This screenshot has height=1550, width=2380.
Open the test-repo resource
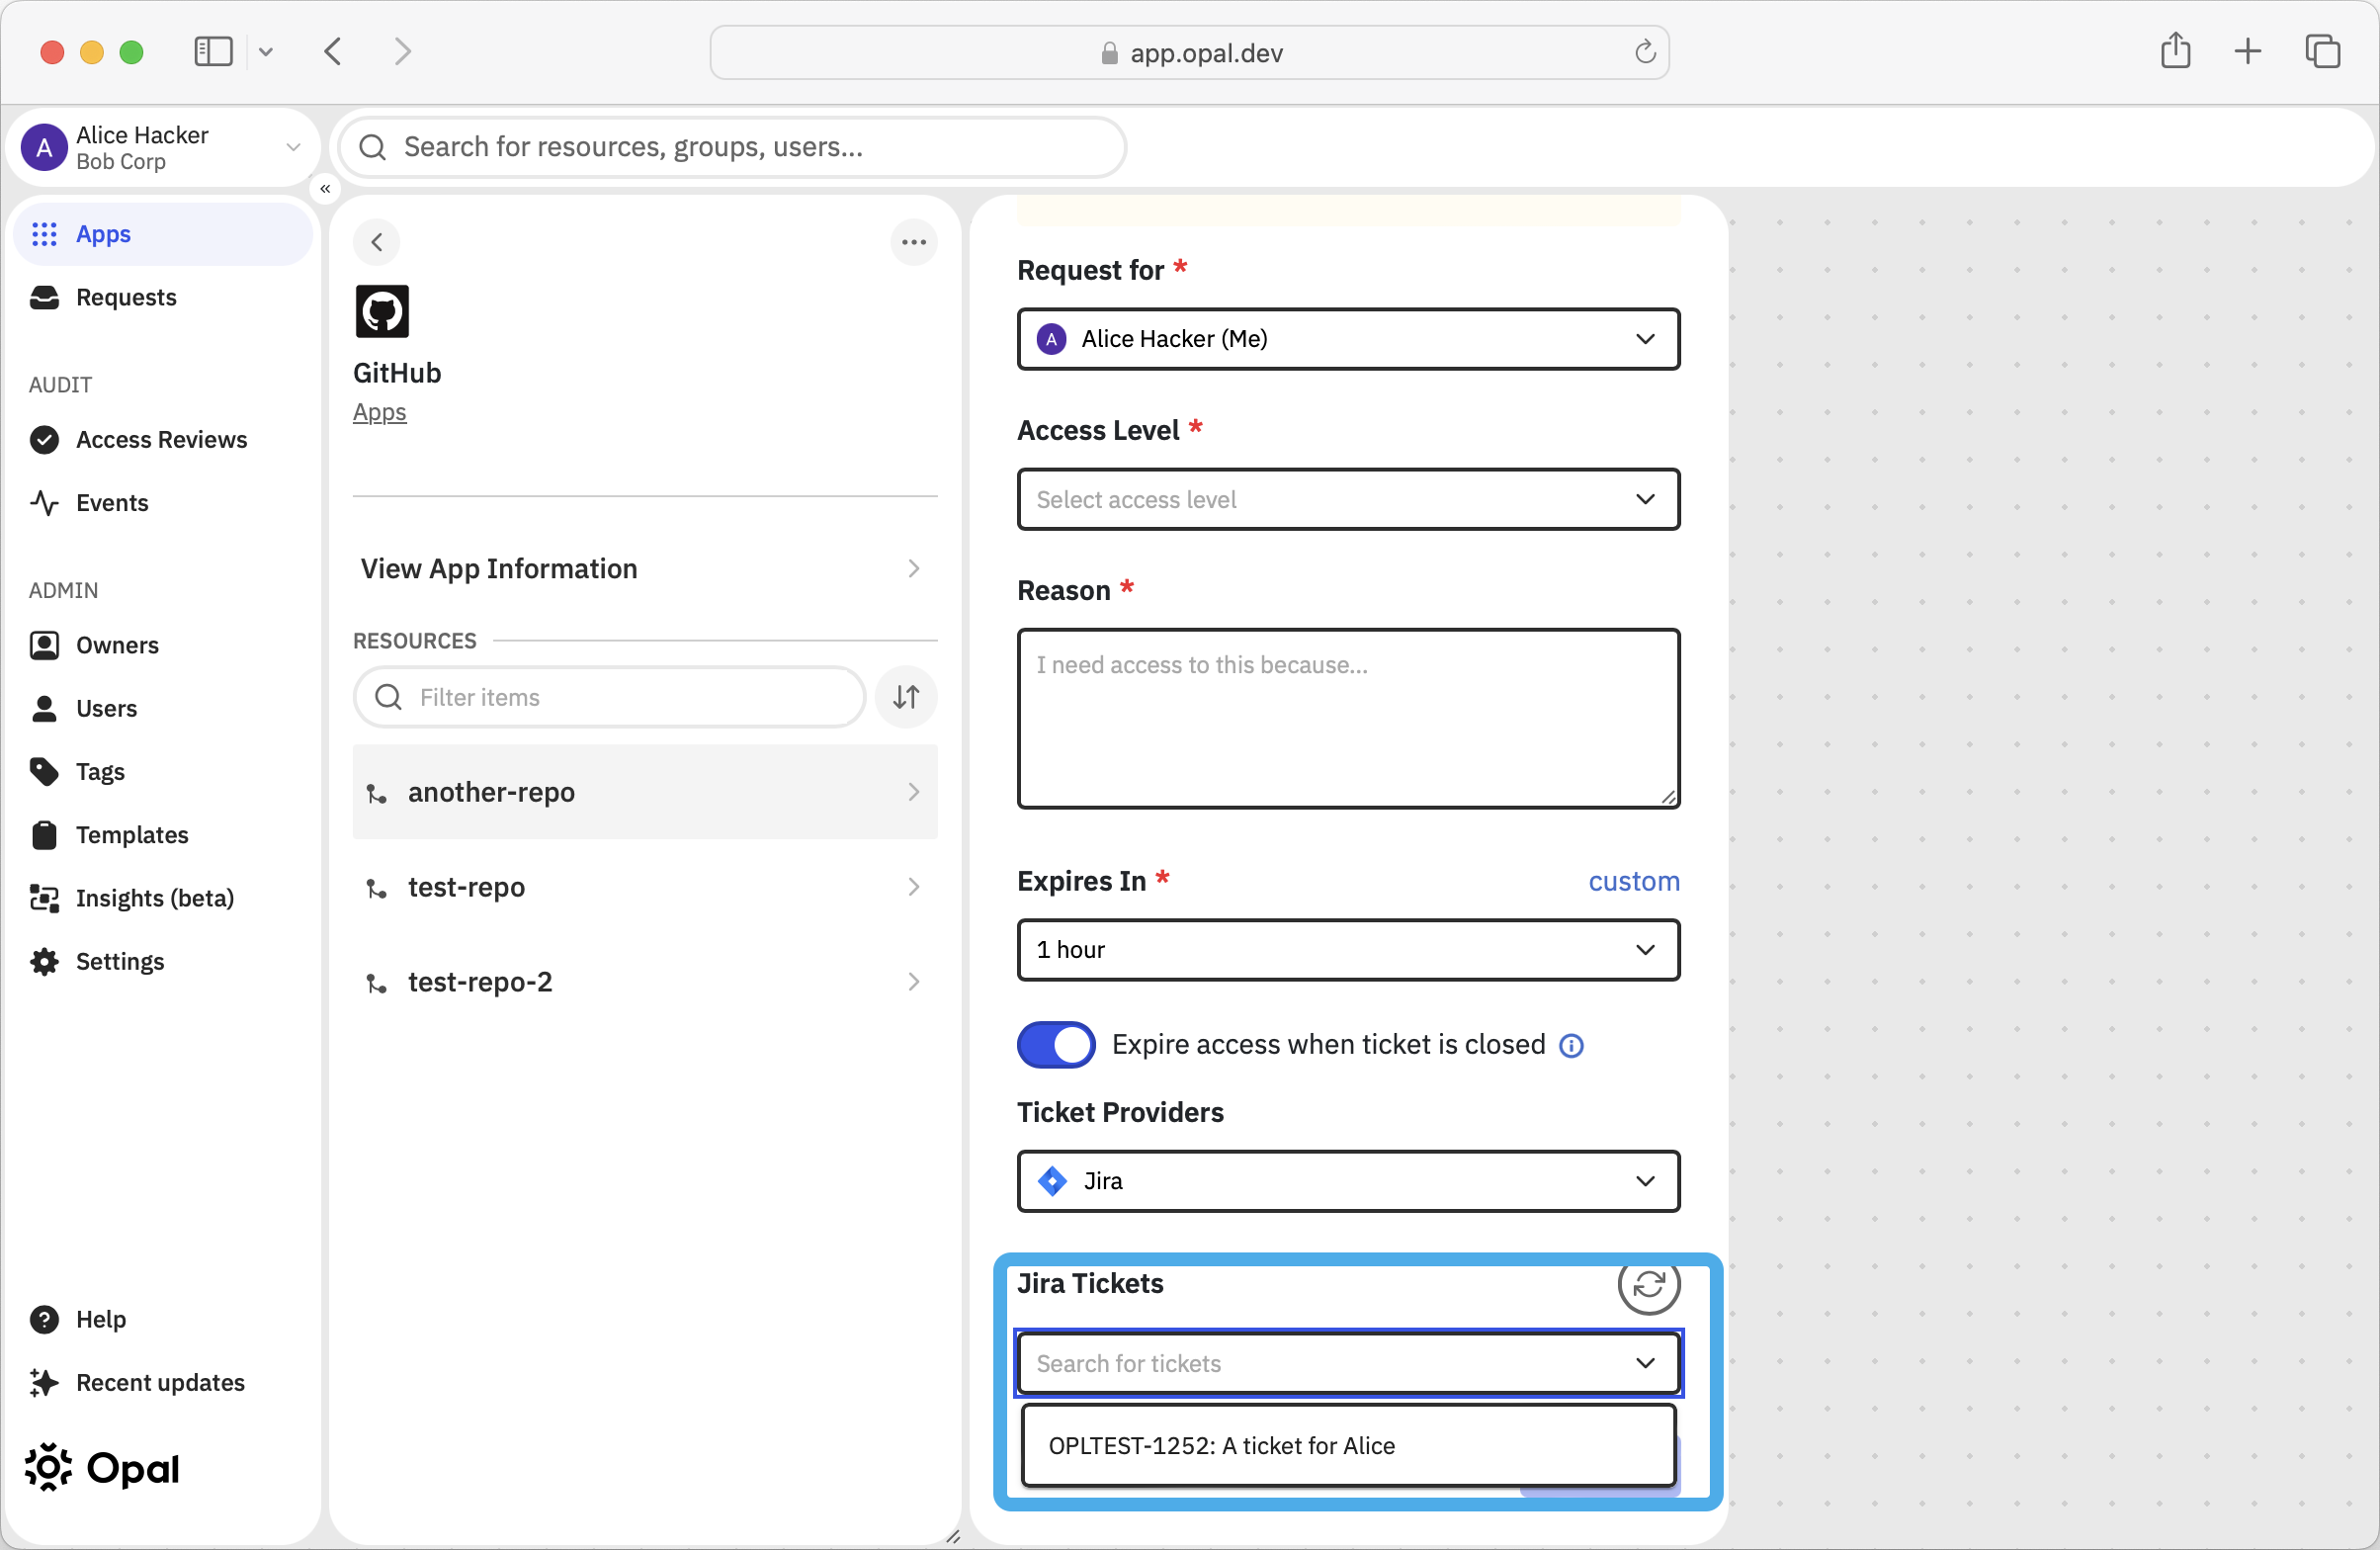coord(644,887)
